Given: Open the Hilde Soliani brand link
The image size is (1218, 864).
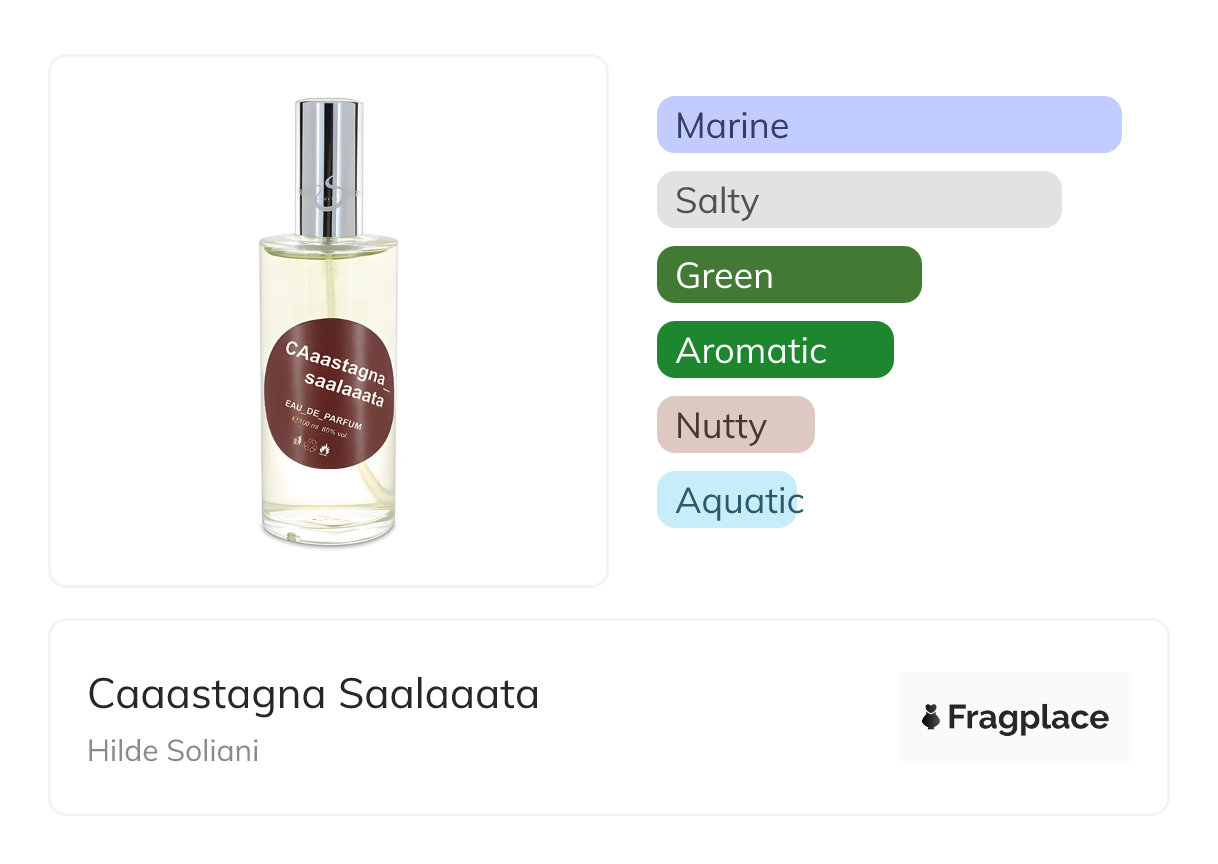Looking at the screenshot, I should click(x=173, y=751).
